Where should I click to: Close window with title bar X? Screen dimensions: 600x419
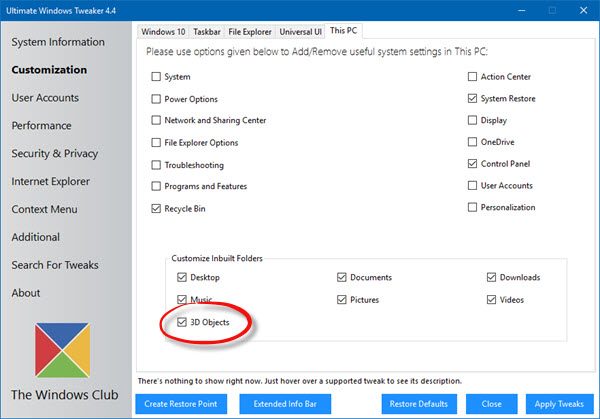pyautogui.click(x=584, y=10)
